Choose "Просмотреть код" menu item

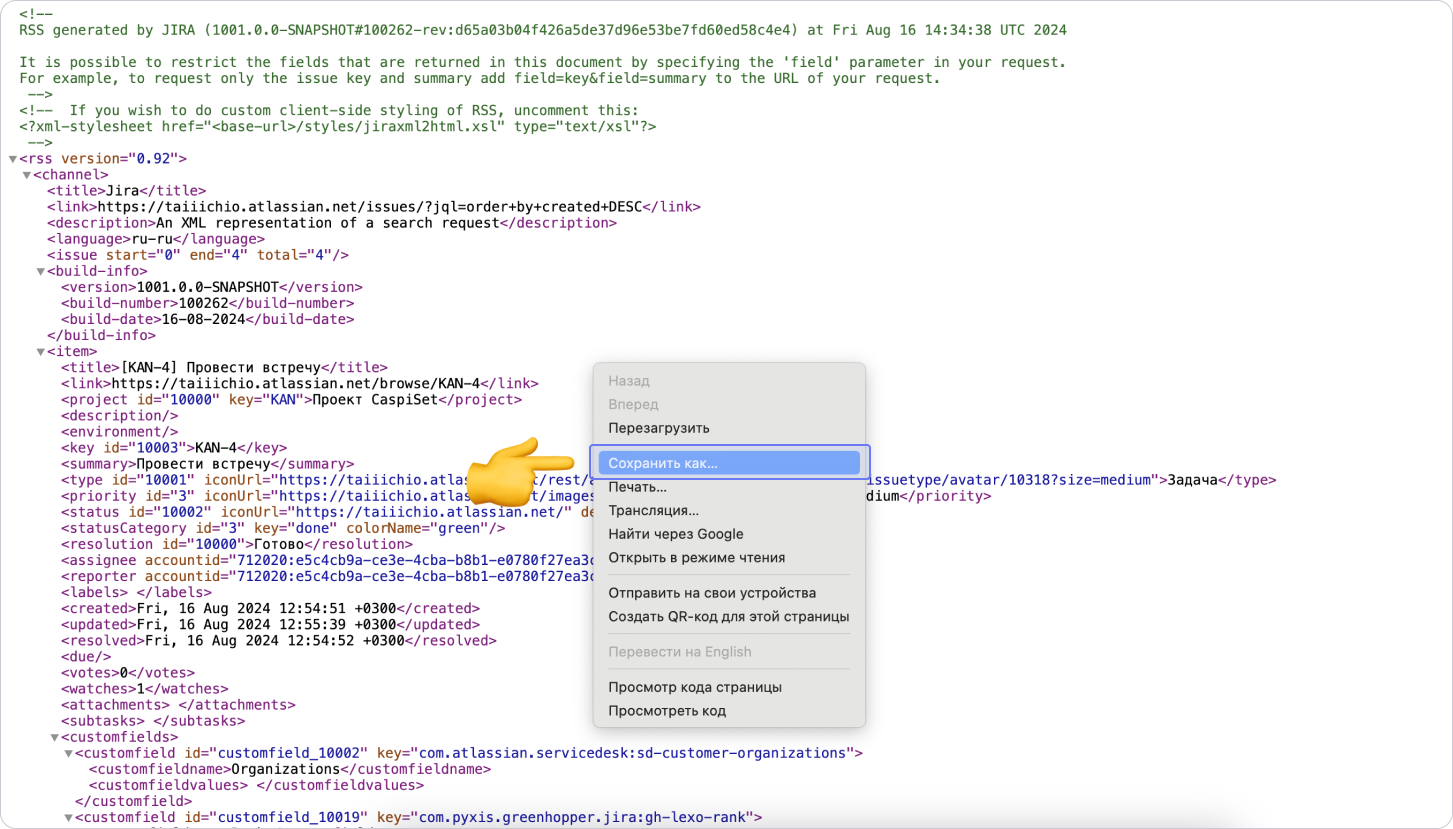[666, 711]
